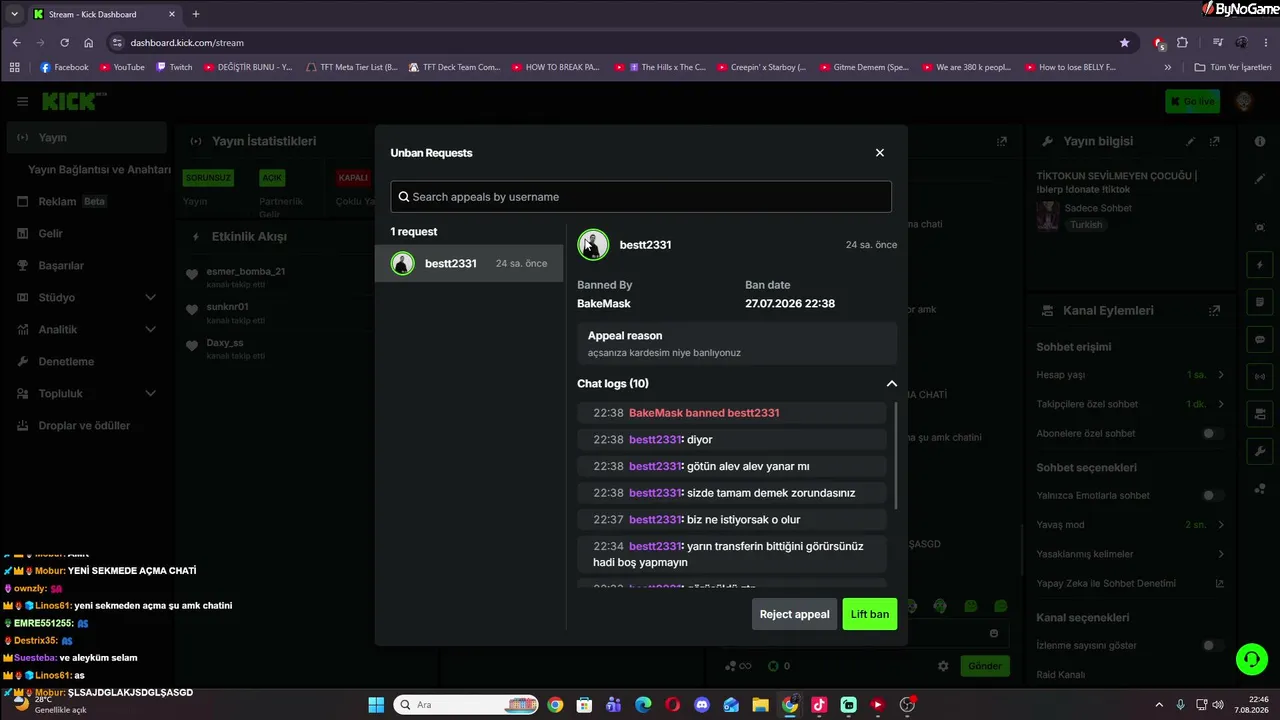Click the Kick logo
This screenshot has height=720, width=1280.
click(x=73, y=101)
